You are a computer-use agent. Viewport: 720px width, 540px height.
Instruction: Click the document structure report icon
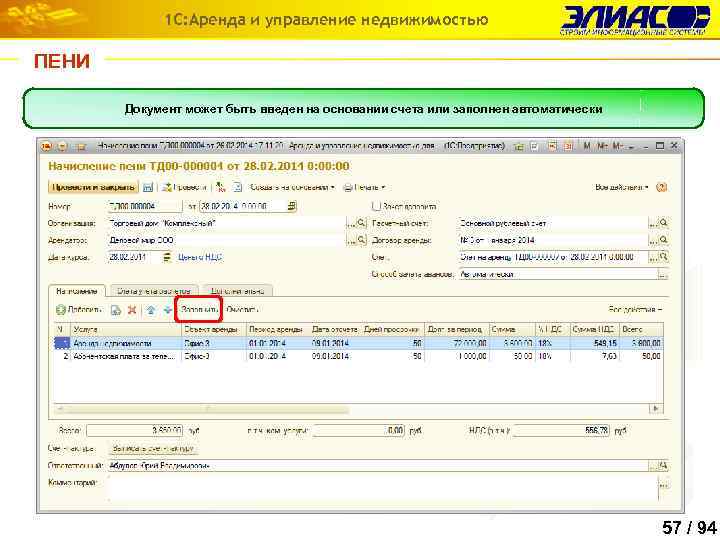237,187
